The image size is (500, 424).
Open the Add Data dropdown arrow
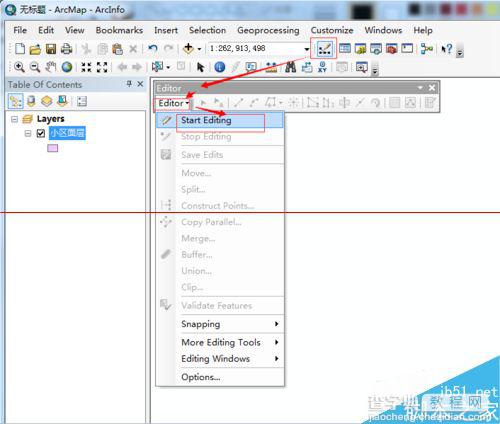click(199, 49)
